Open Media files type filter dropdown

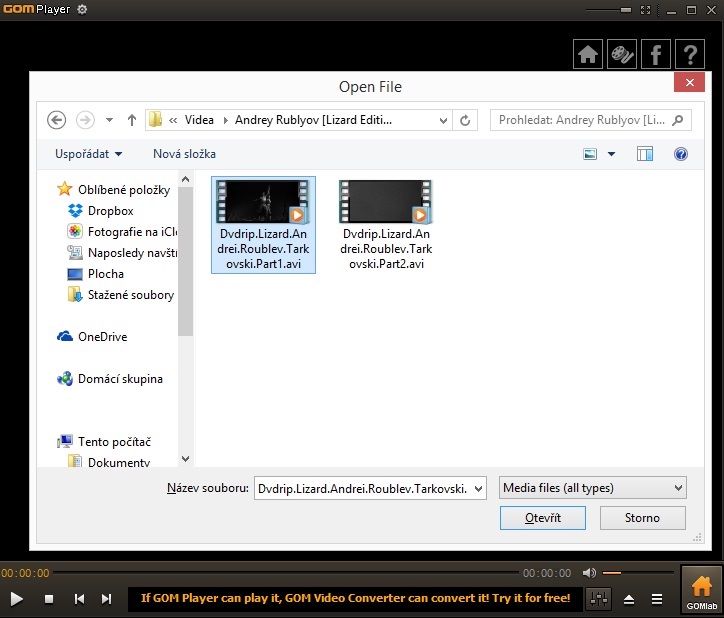coord(592,488)
